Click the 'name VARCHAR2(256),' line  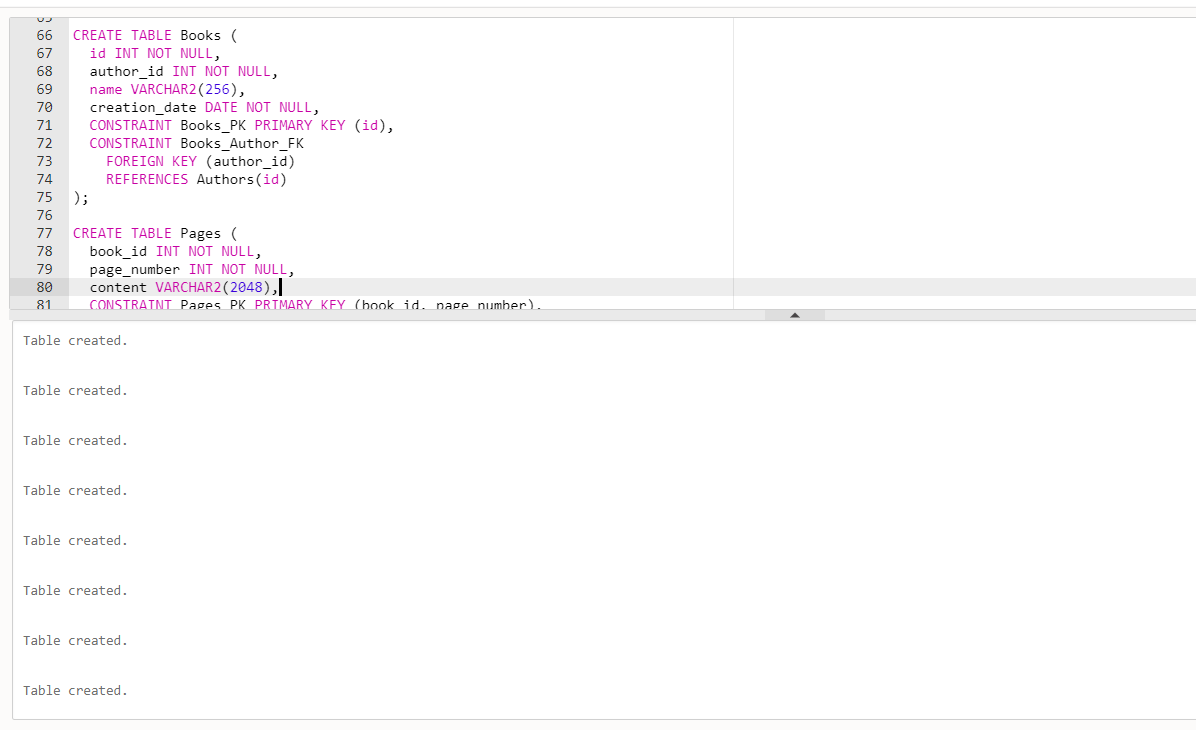pyautogui.click(x=167, y=89)
